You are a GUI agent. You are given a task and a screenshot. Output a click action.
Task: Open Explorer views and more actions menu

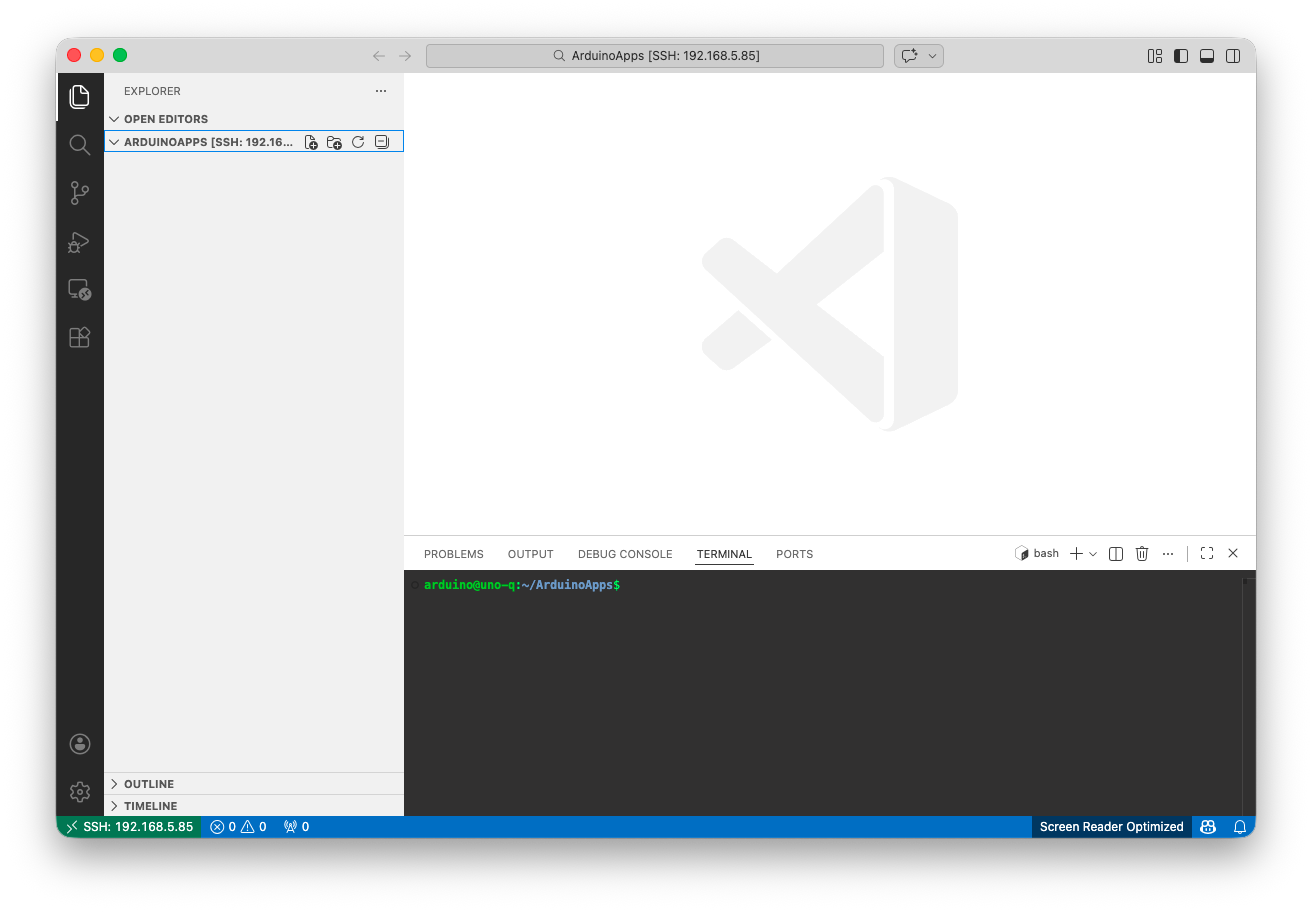(x=381, y=91)
